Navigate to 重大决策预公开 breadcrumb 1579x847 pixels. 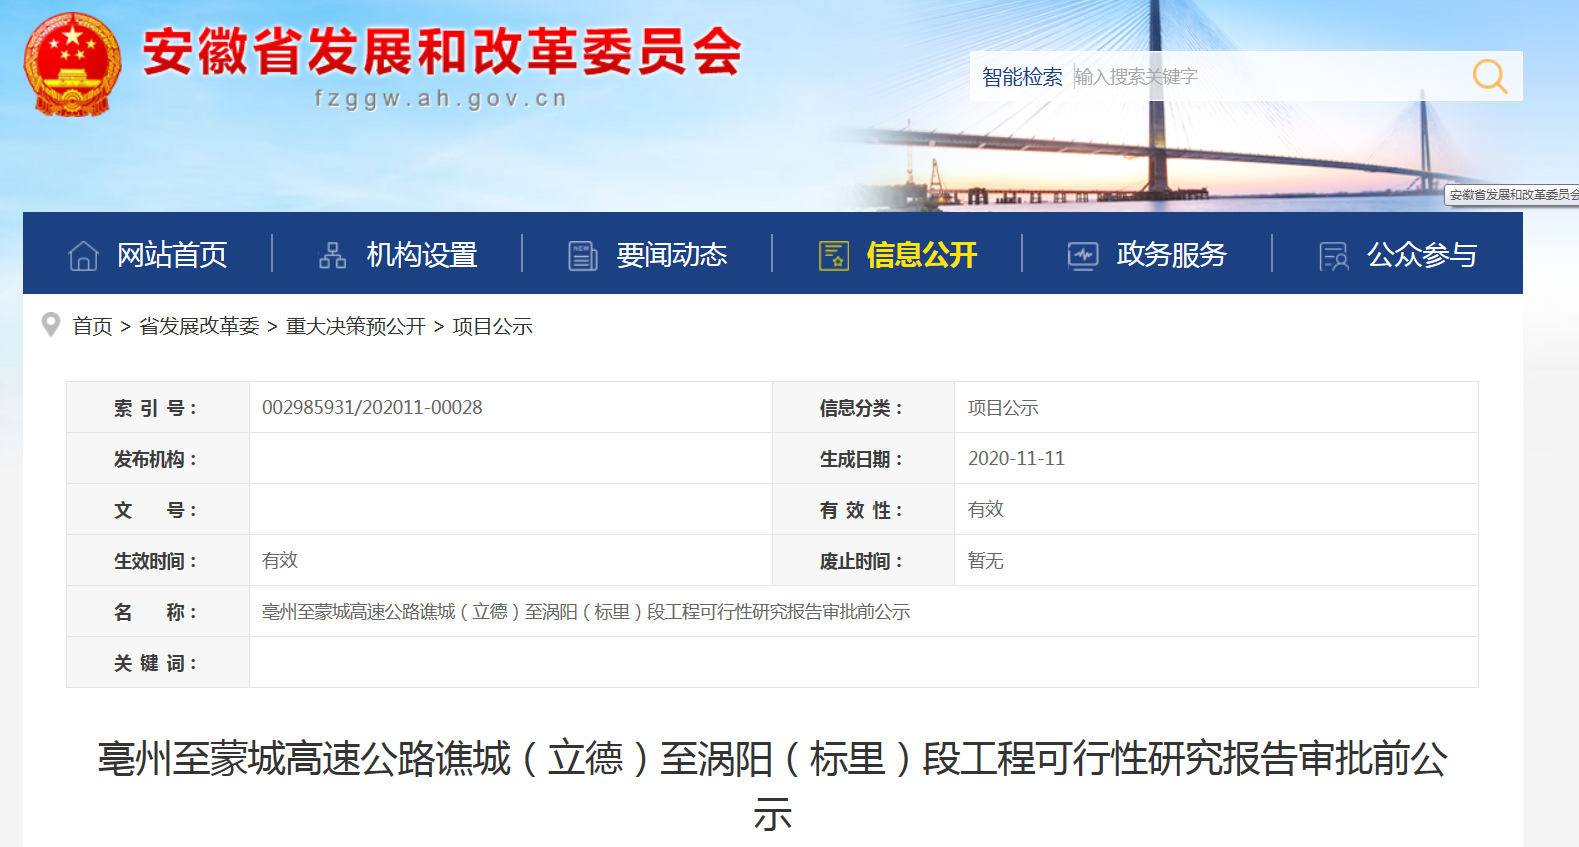pyautogui.click(x=355, y=327)
